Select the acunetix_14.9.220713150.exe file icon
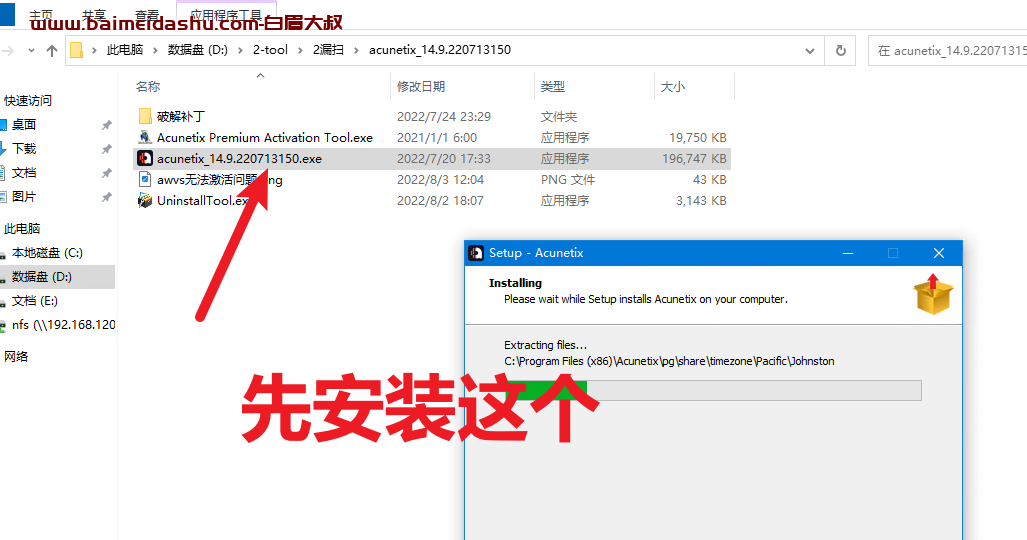Viewport: 1027px width, 540px height. point(145,159)
